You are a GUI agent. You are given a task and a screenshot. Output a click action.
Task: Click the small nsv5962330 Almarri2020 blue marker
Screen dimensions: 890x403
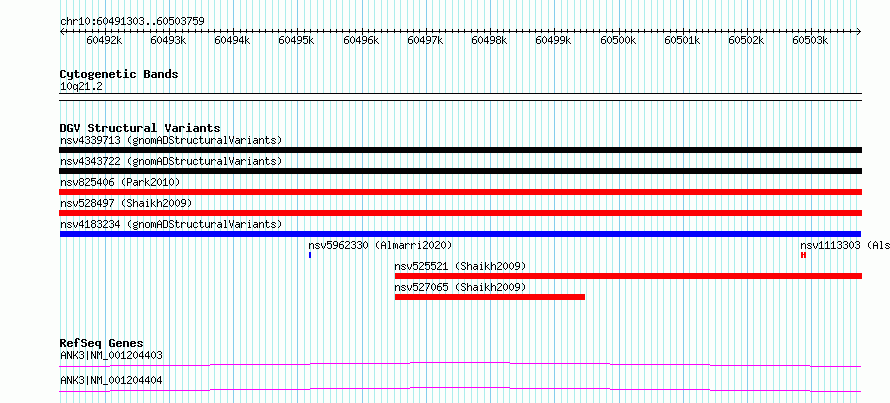[x=310, y=255]
